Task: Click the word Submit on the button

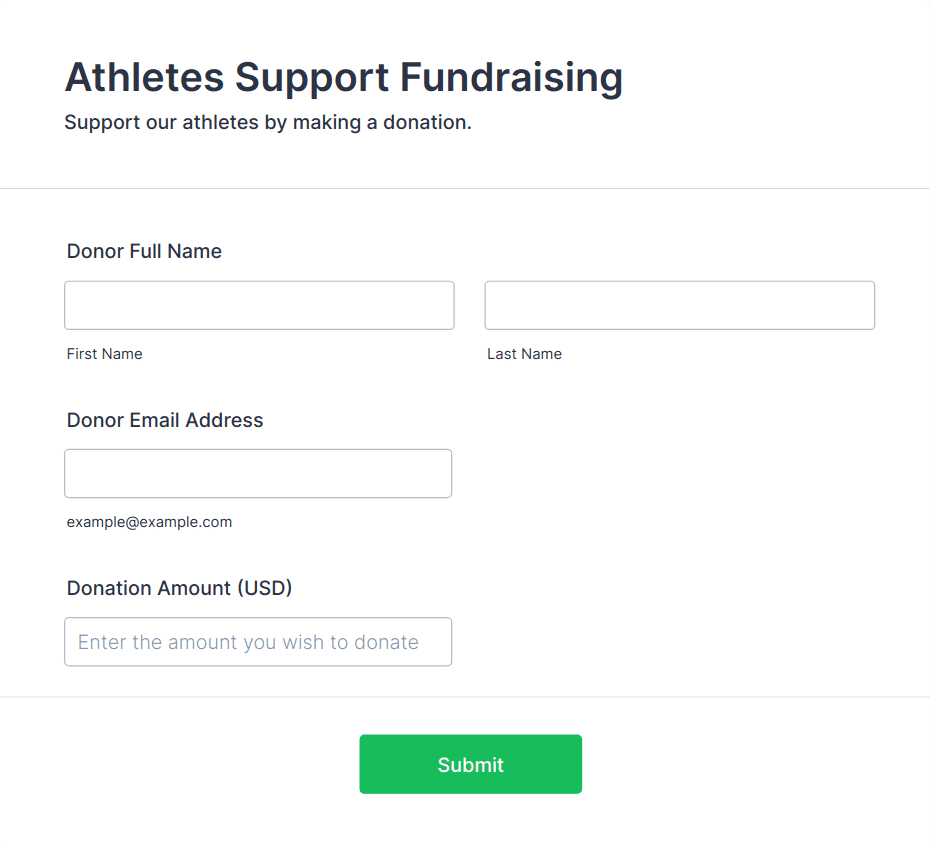Action: click(470, 765)
